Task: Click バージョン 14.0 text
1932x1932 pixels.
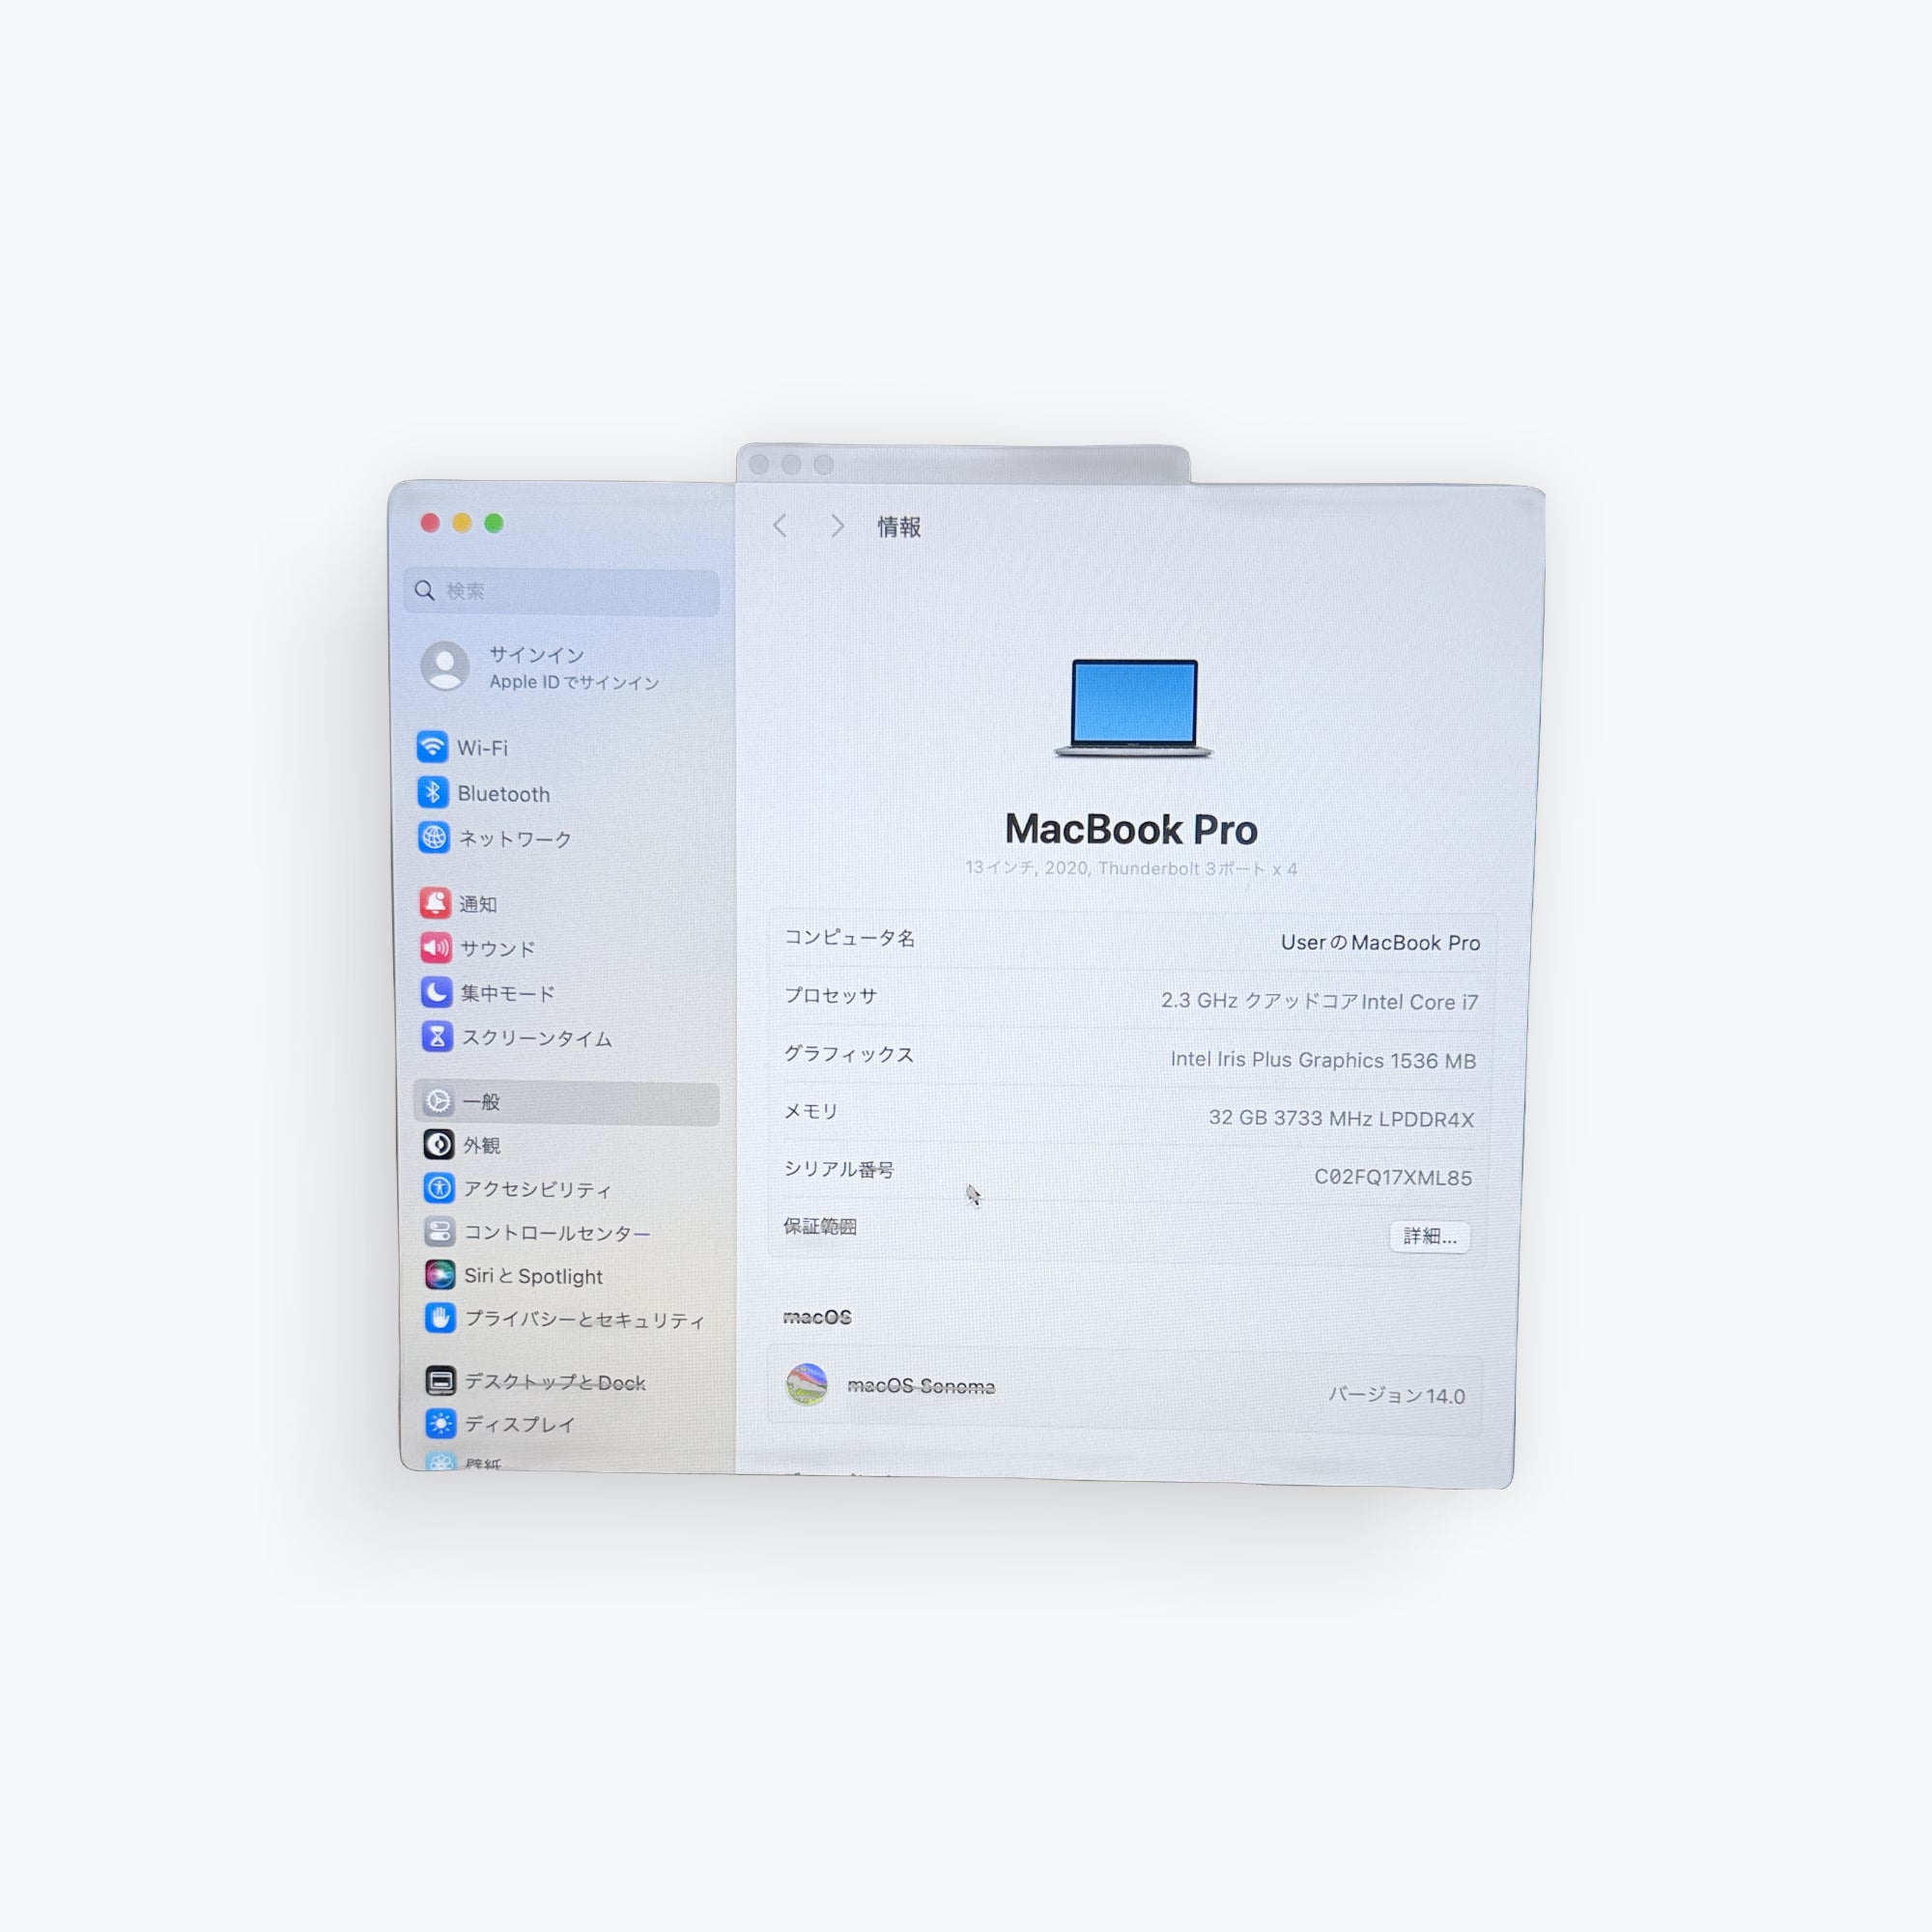Action: click(1396, 1395)
